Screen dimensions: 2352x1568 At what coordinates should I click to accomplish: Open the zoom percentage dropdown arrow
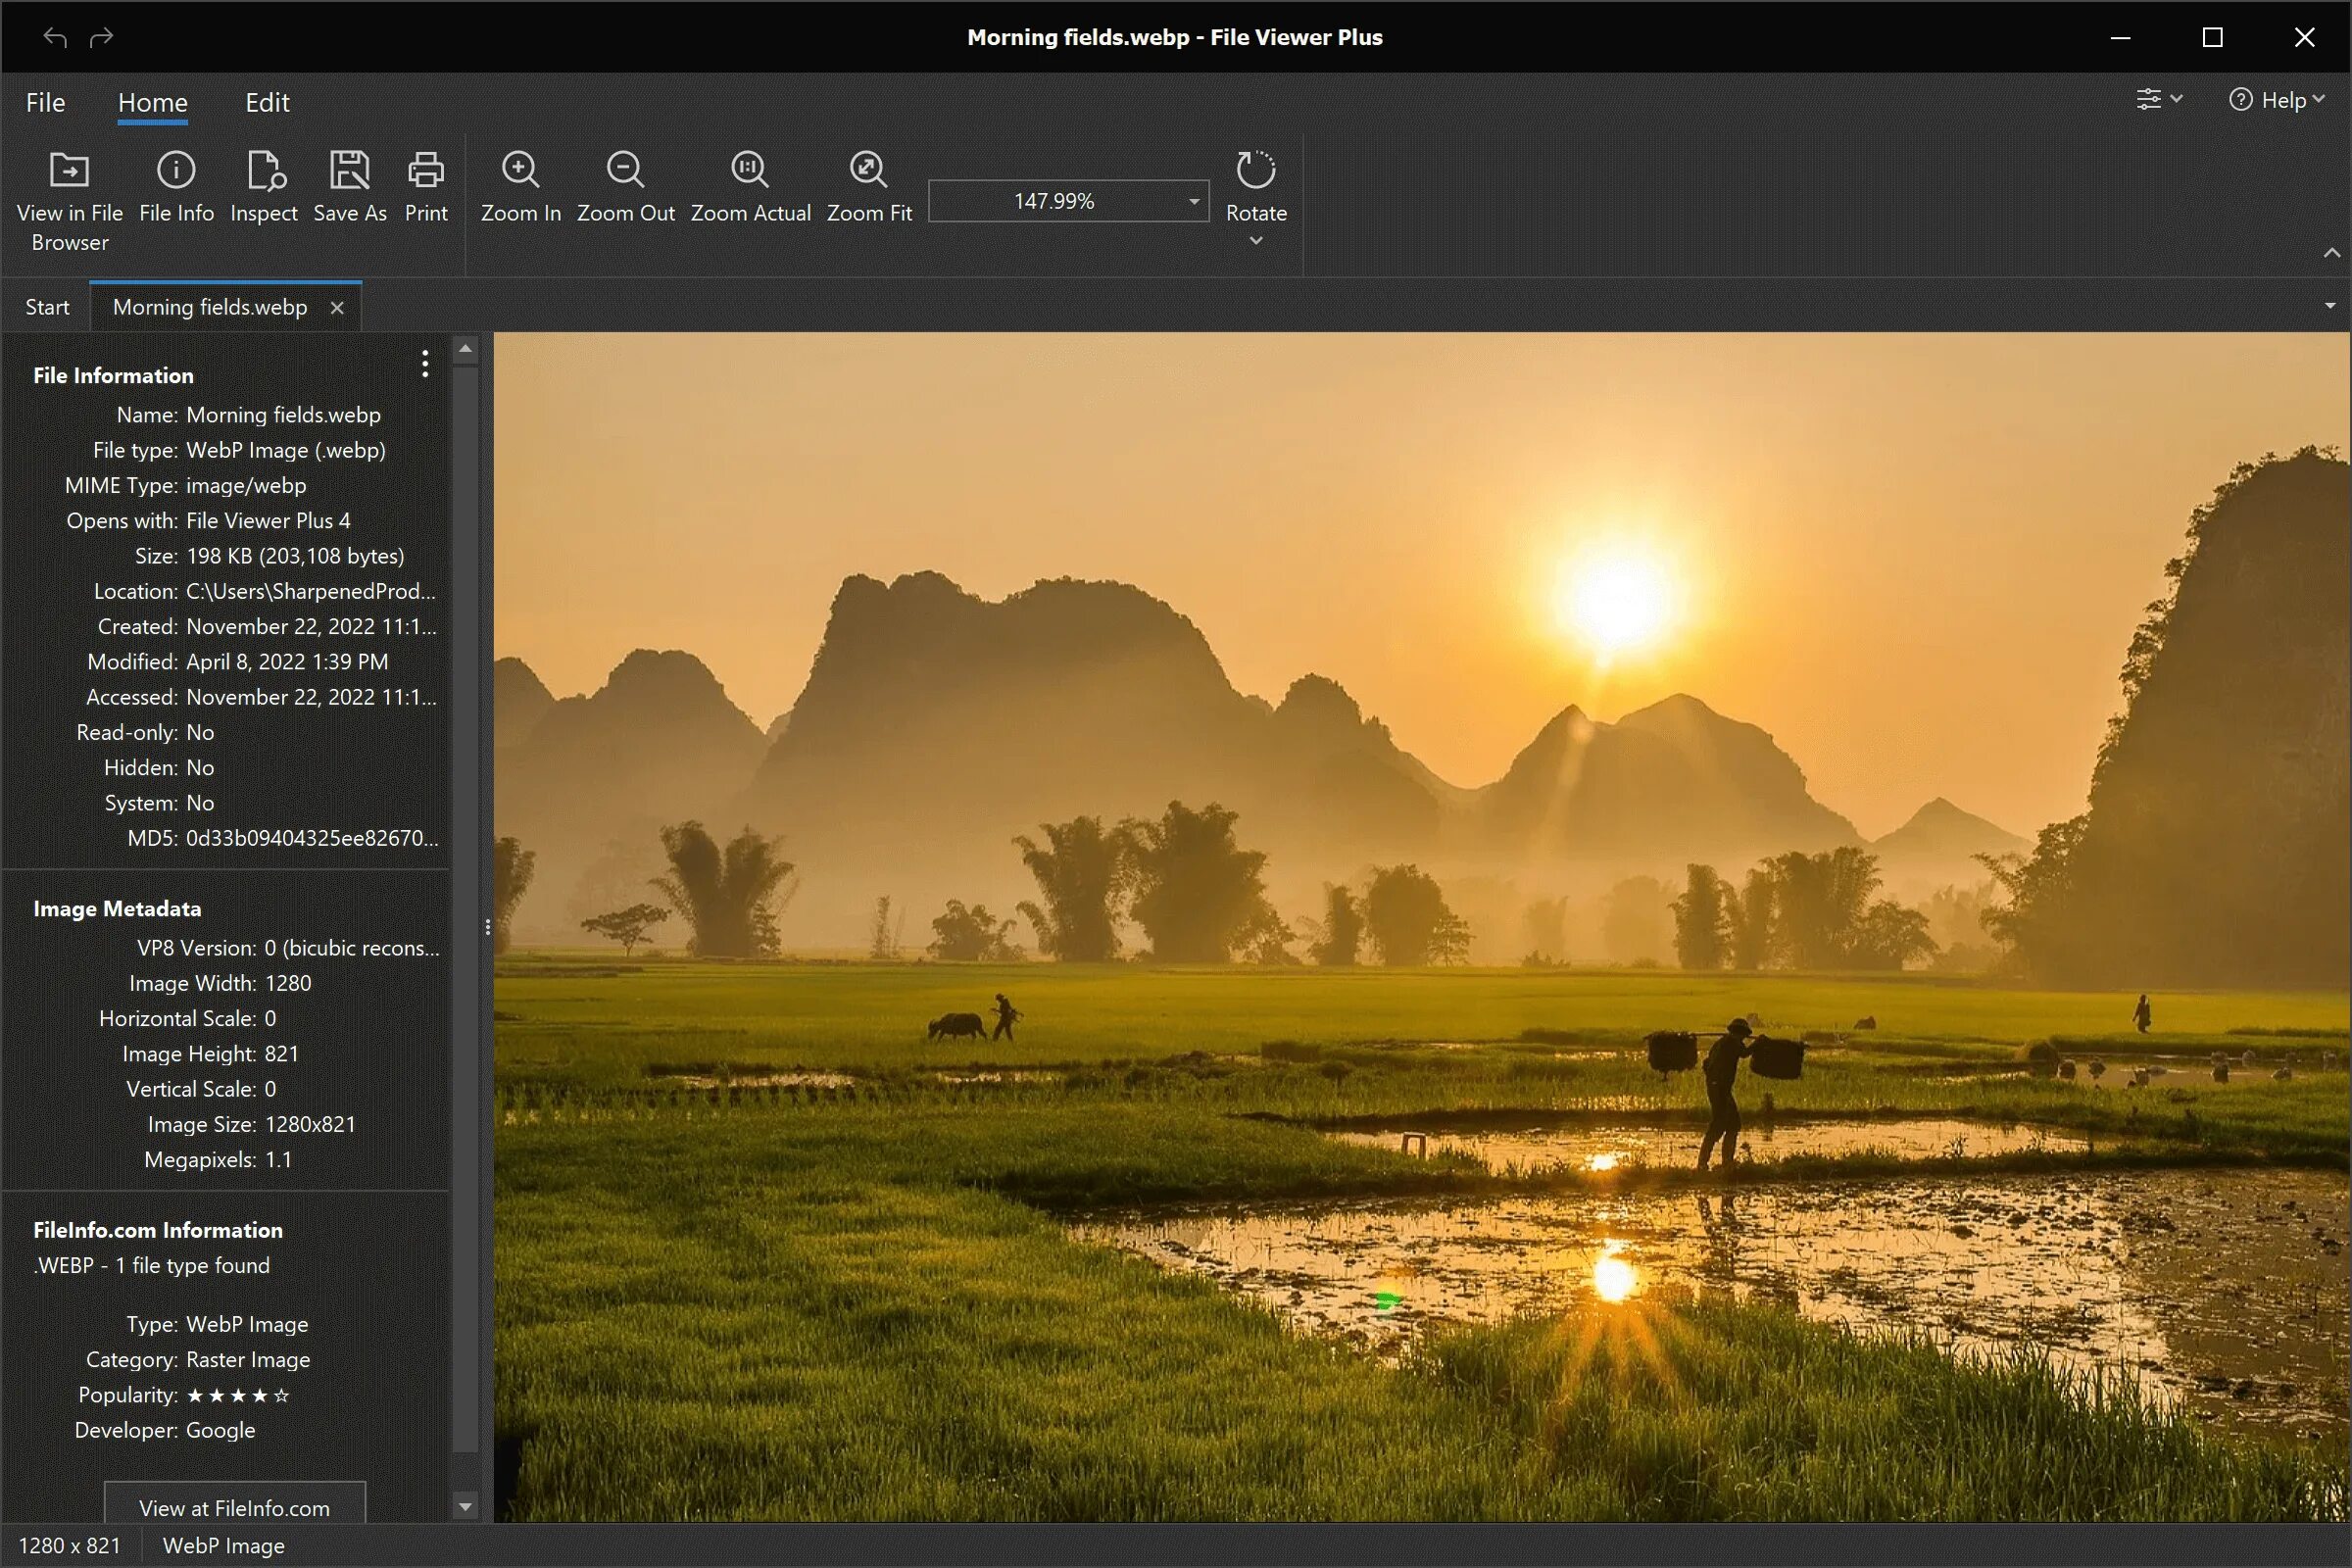tap(1193, 201)
